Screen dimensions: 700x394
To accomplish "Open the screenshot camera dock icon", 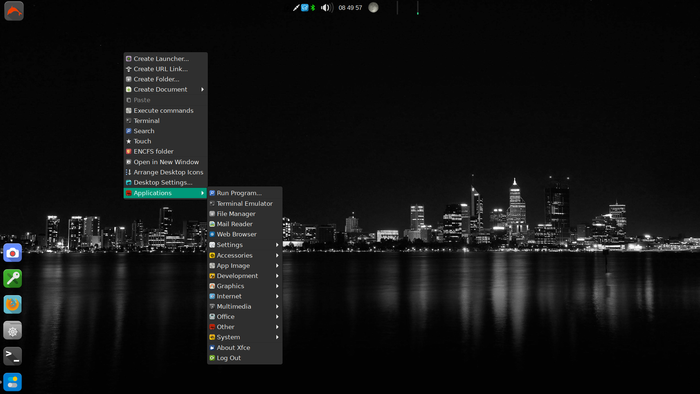I will click(x=12, y=253).
